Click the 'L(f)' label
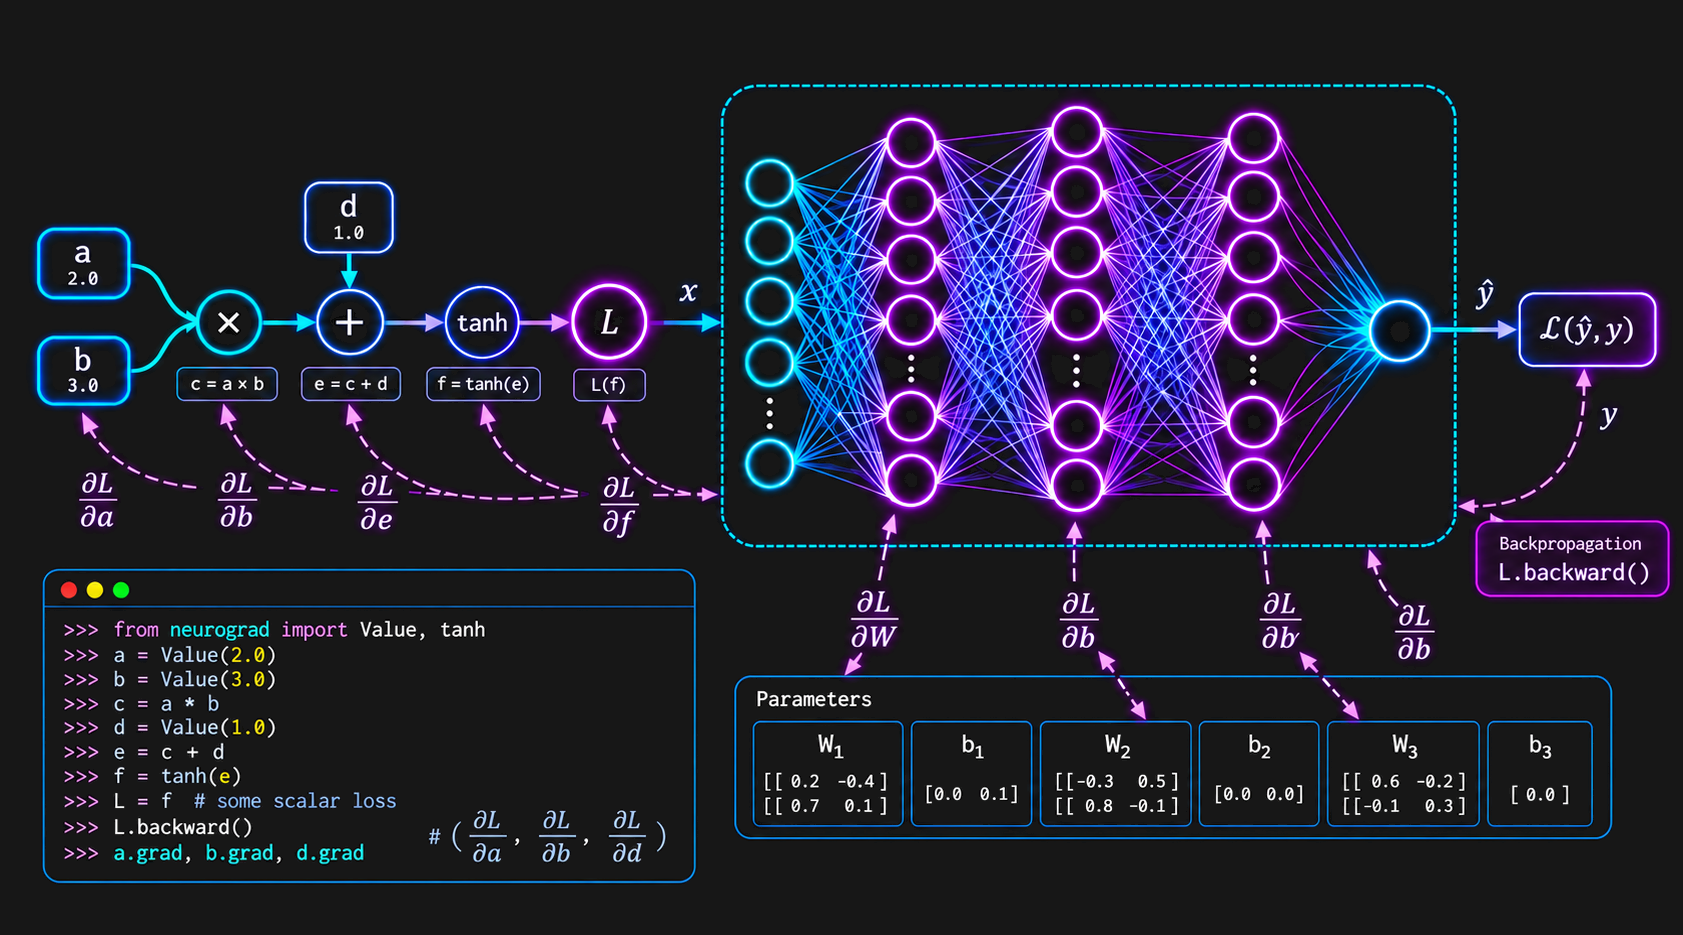The image size is (1683, 935). tap(609, 384)
